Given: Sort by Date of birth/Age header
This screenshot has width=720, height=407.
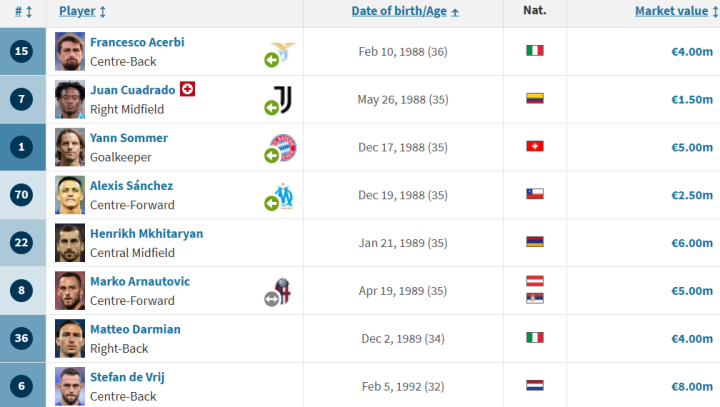Looking at the screenshot, I should (x=405, y=11).
